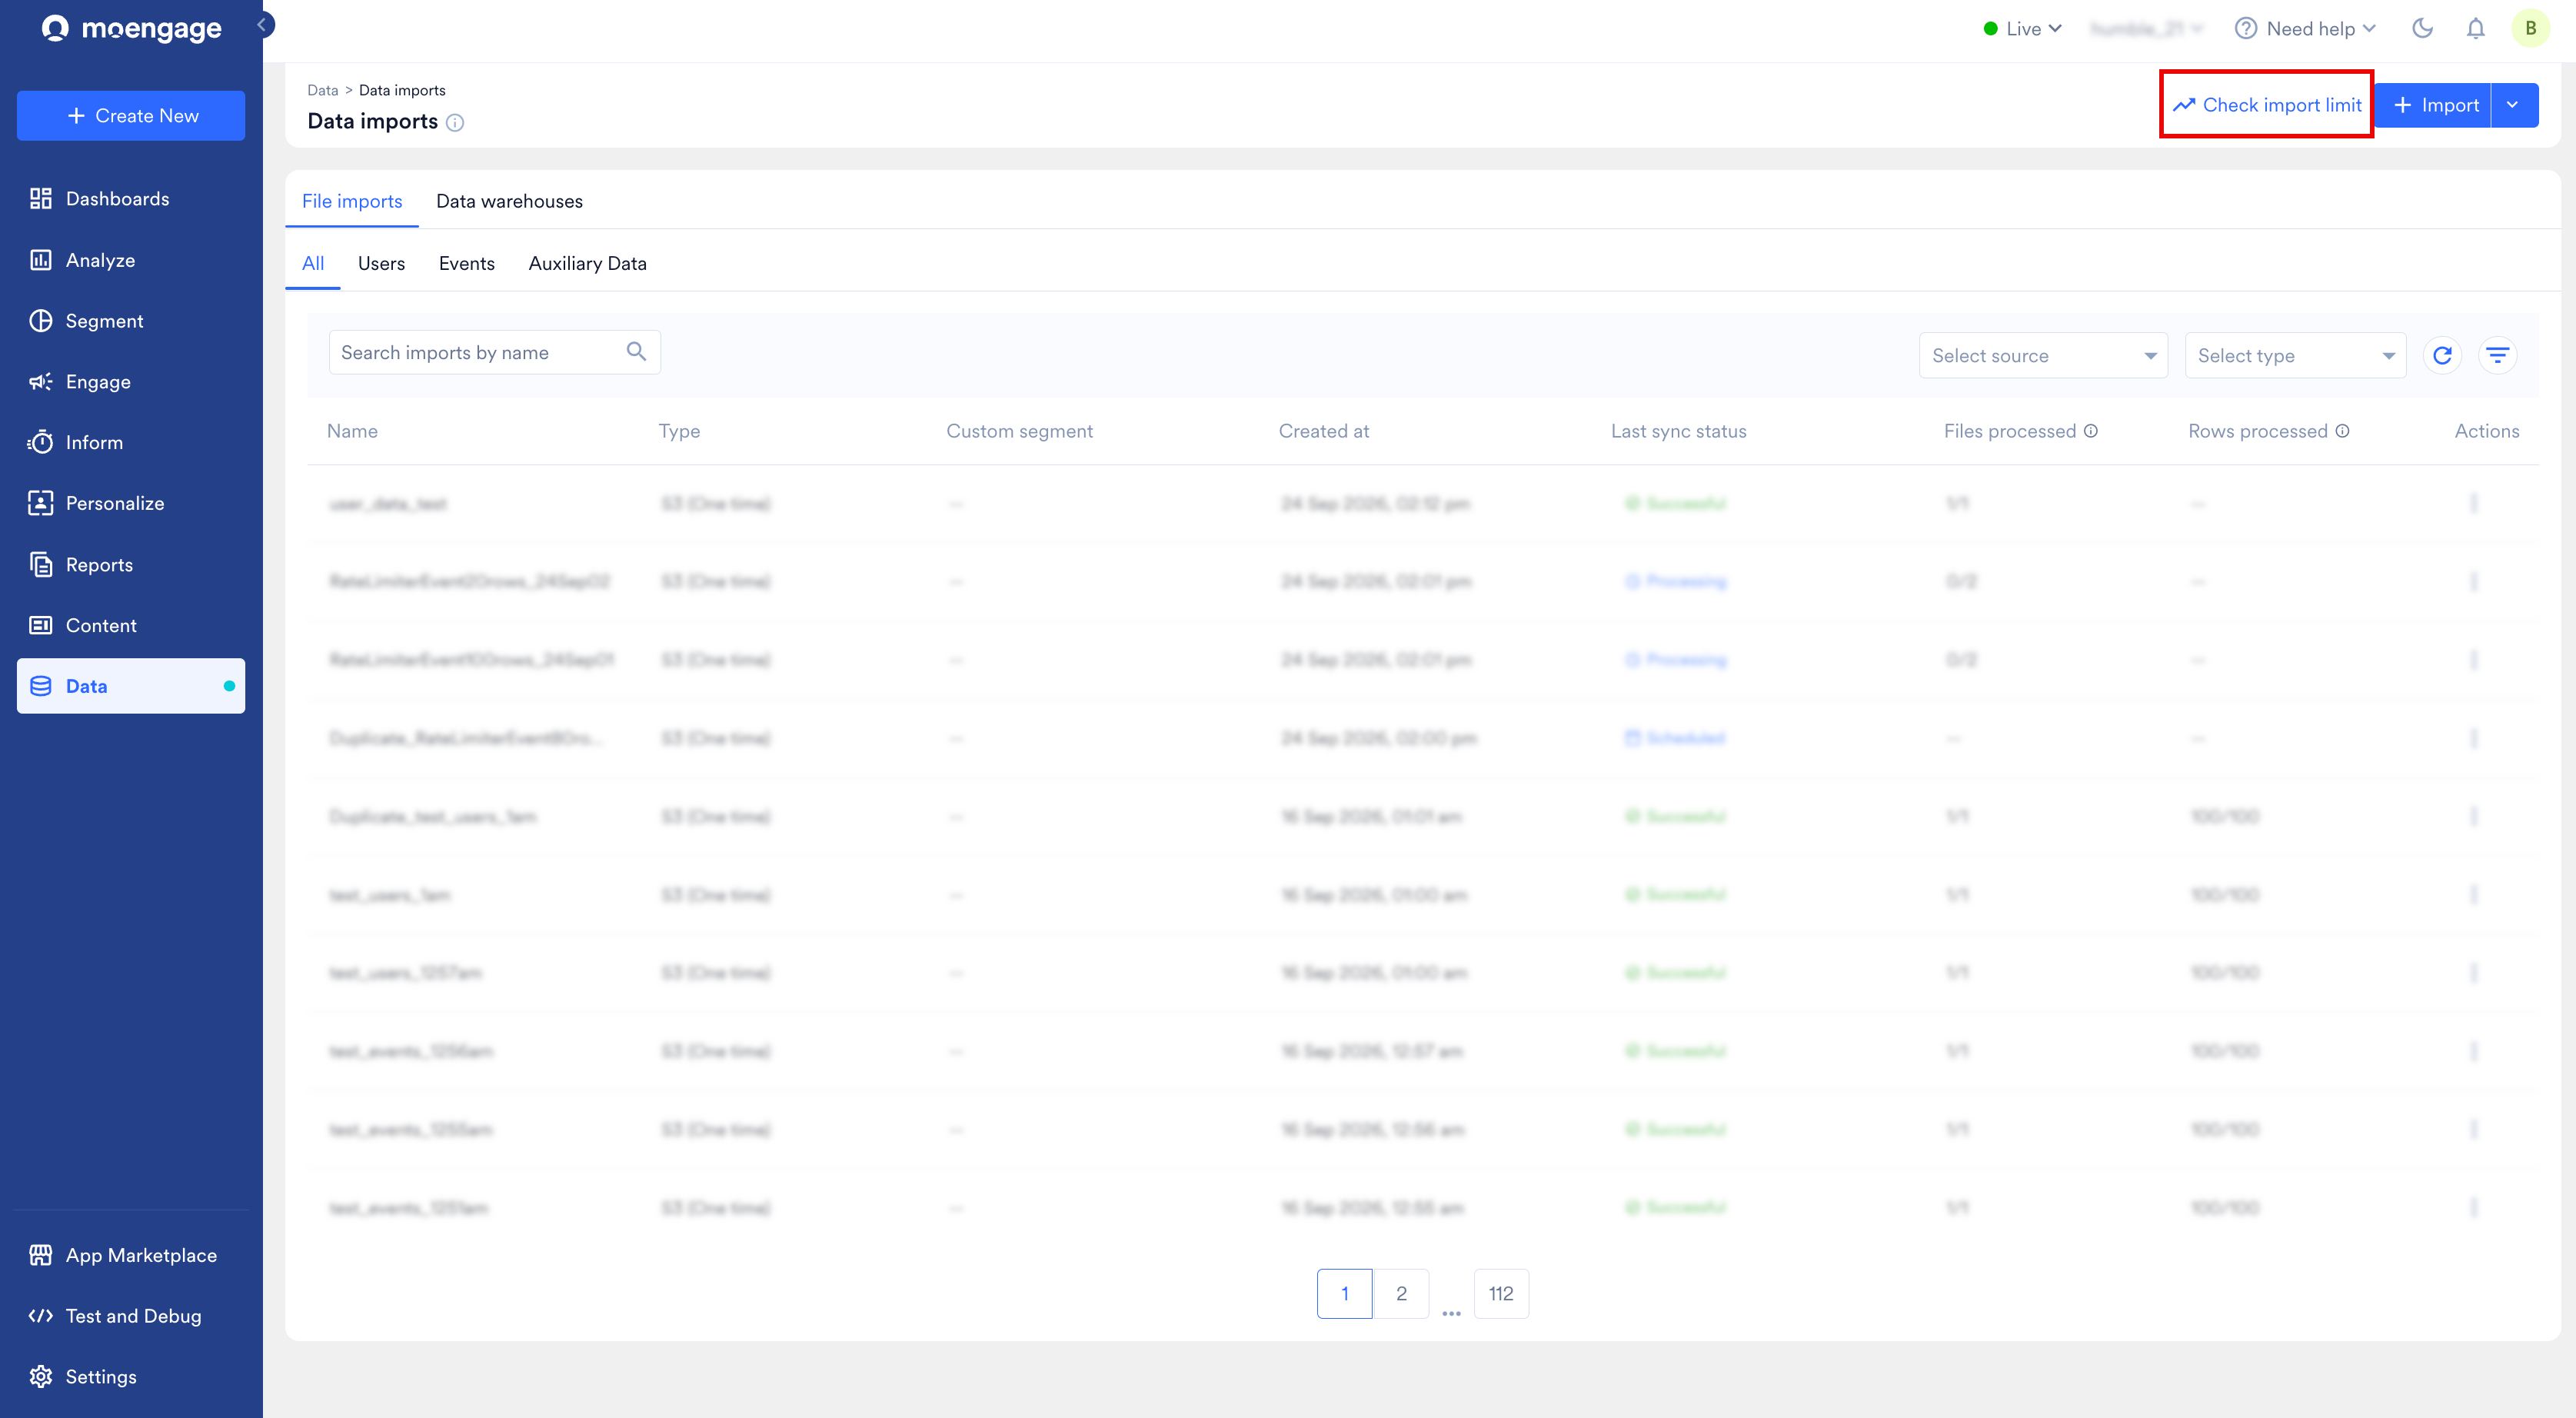
Task: Switch to the Data warehouses tab
Action: 509,201
